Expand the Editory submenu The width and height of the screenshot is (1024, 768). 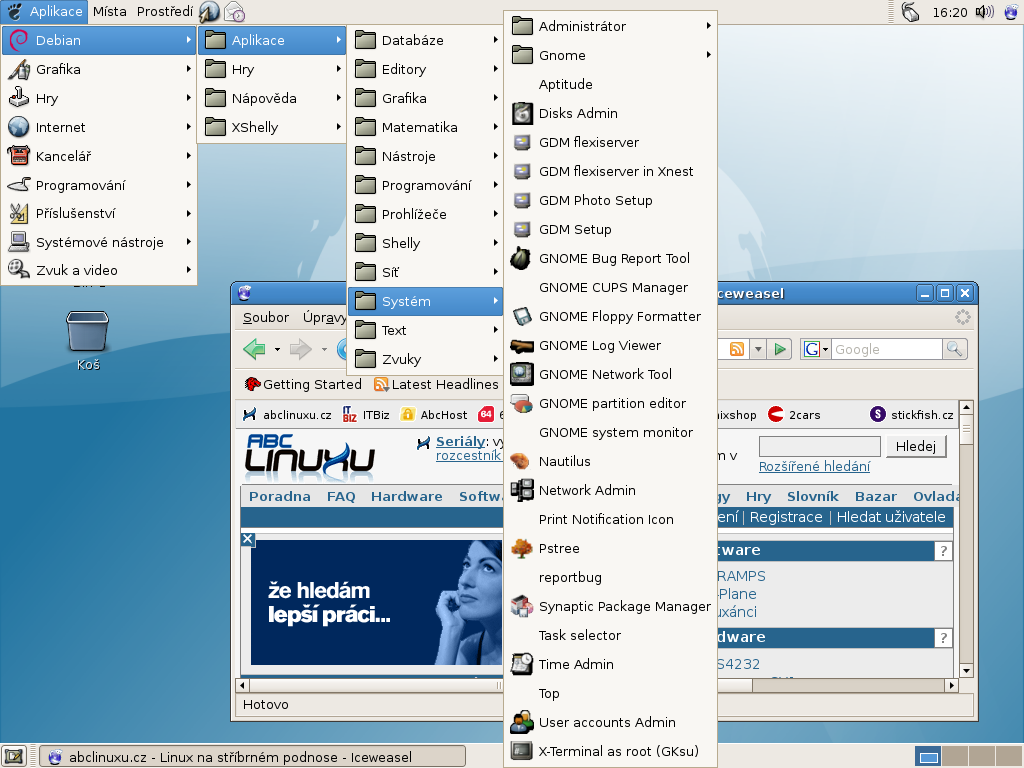425,69
